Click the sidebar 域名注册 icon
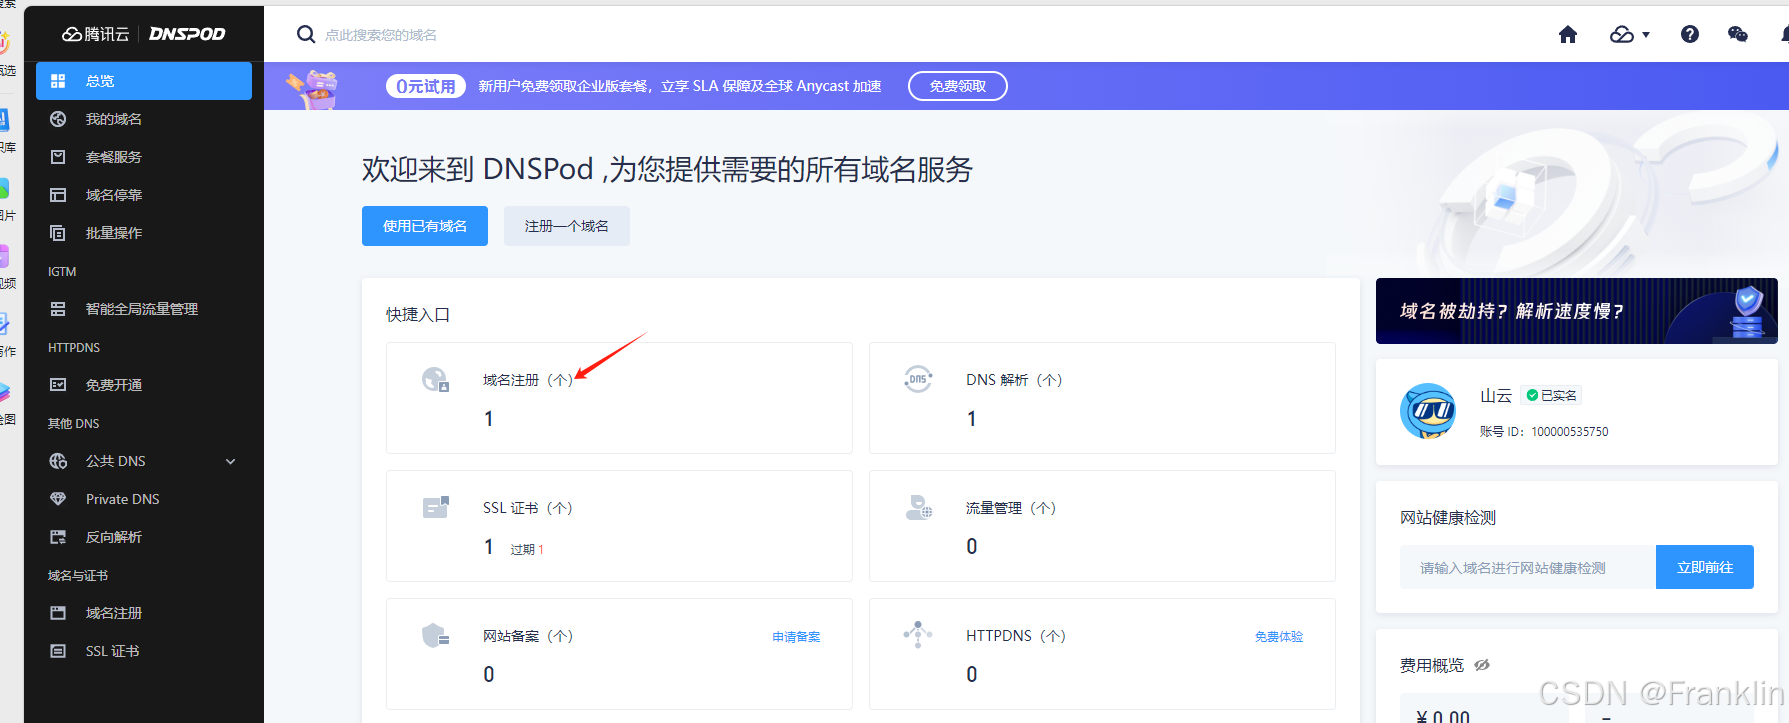 pos(58,613)
